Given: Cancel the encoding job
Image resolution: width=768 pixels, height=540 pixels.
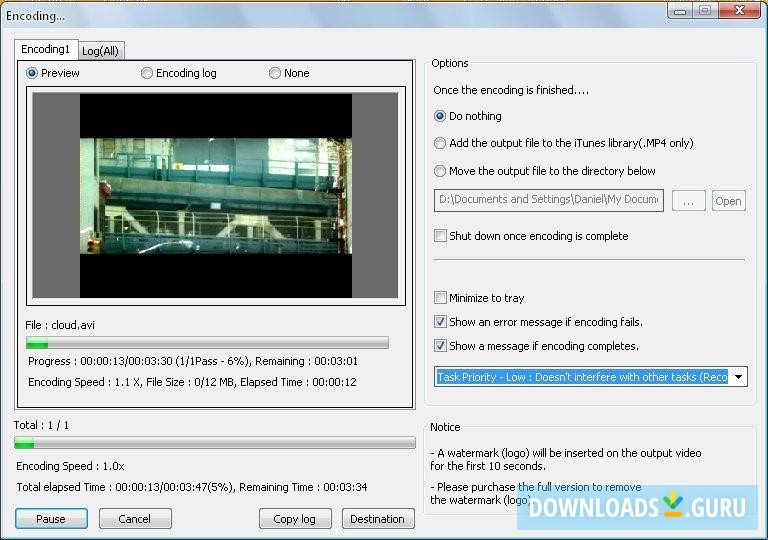Looking at the screenshot, I should tap(135, 518).
